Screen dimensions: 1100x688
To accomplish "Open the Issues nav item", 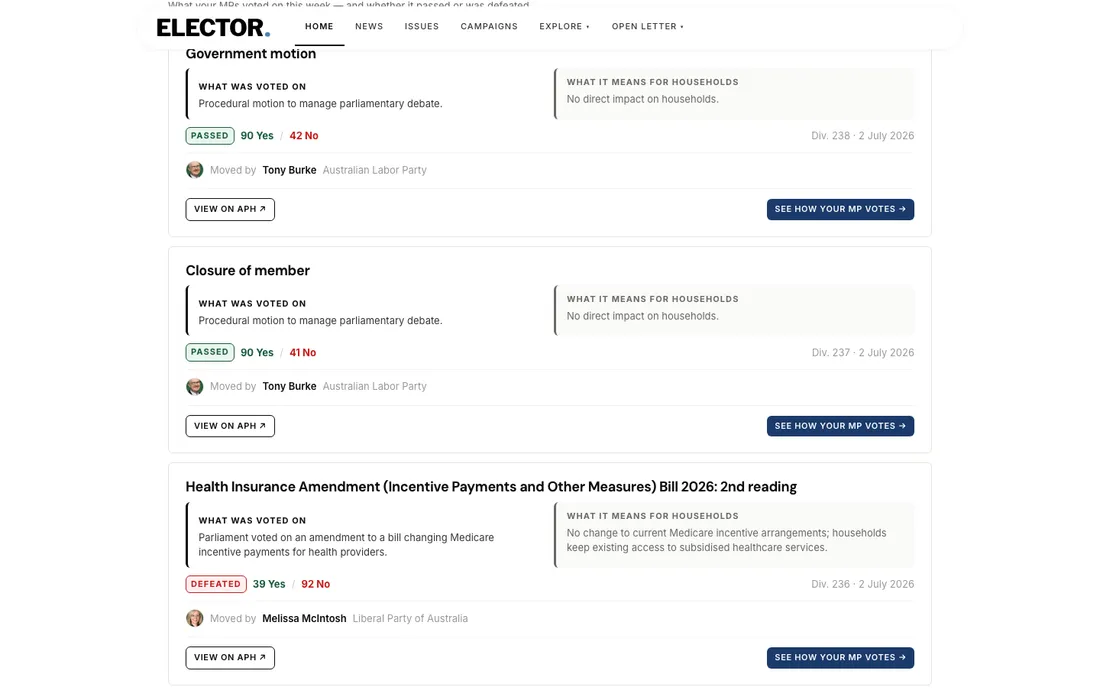I will (422, 27).
